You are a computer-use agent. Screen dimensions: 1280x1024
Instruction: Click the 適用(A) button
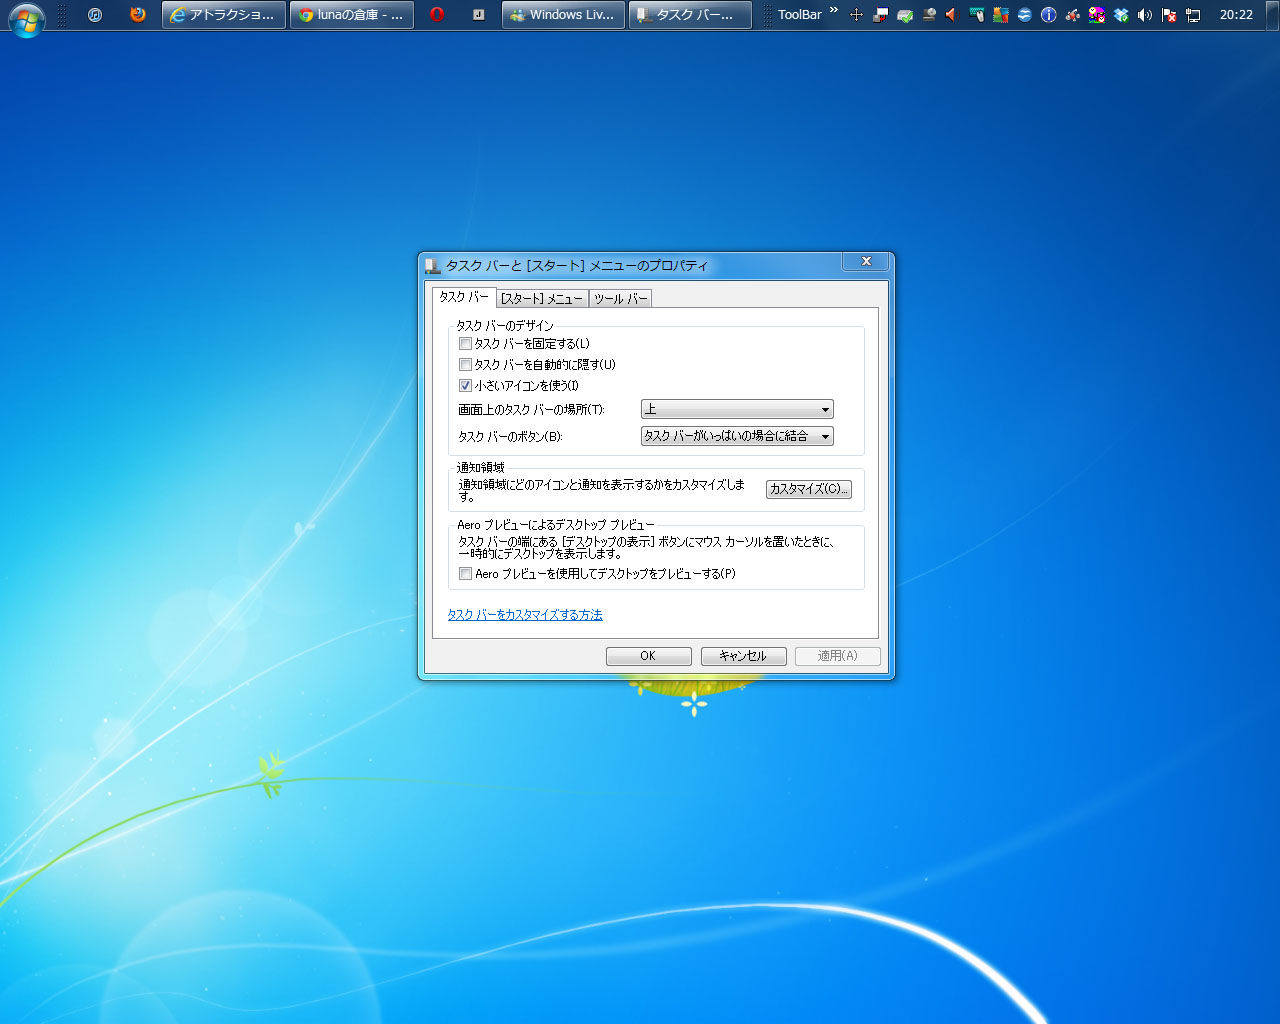(838, 656)
